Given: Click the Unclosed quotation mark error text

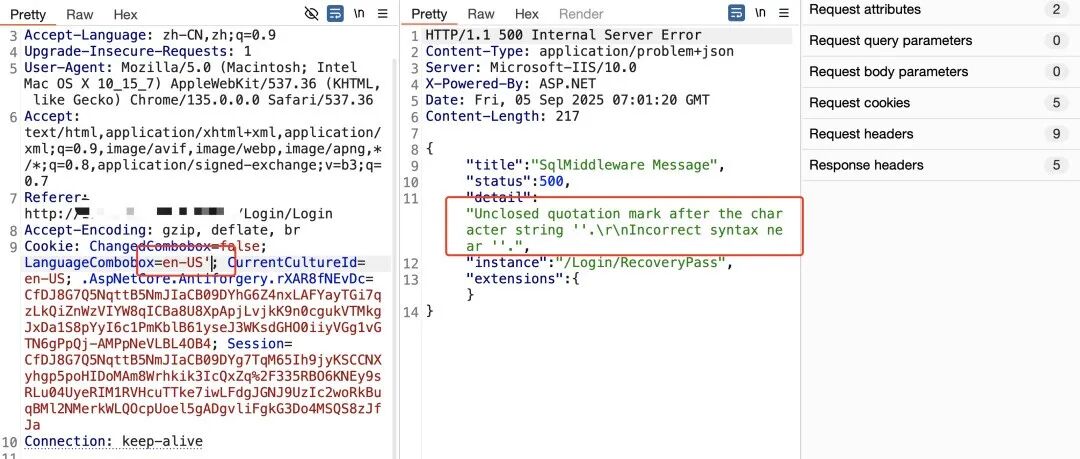Looking at the screenshot, I should pyautogui.click(x=624, y=230).
